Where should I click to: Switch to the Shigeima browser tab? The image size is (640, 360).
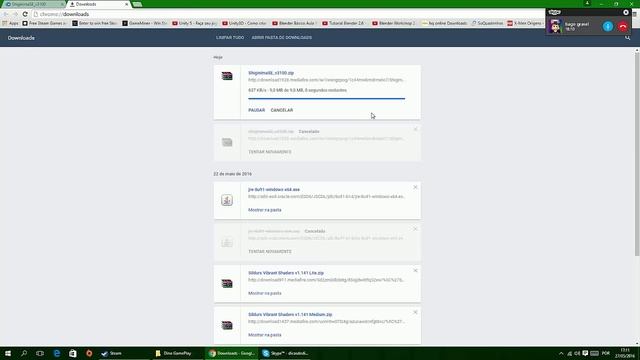pyautogui.click(x=33, y=4)
